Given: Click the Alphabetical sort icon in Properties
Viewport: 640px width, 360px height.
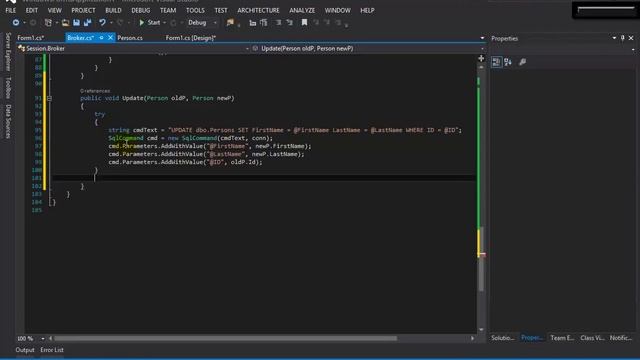Looking at the screenshot, I should [508, 62].
